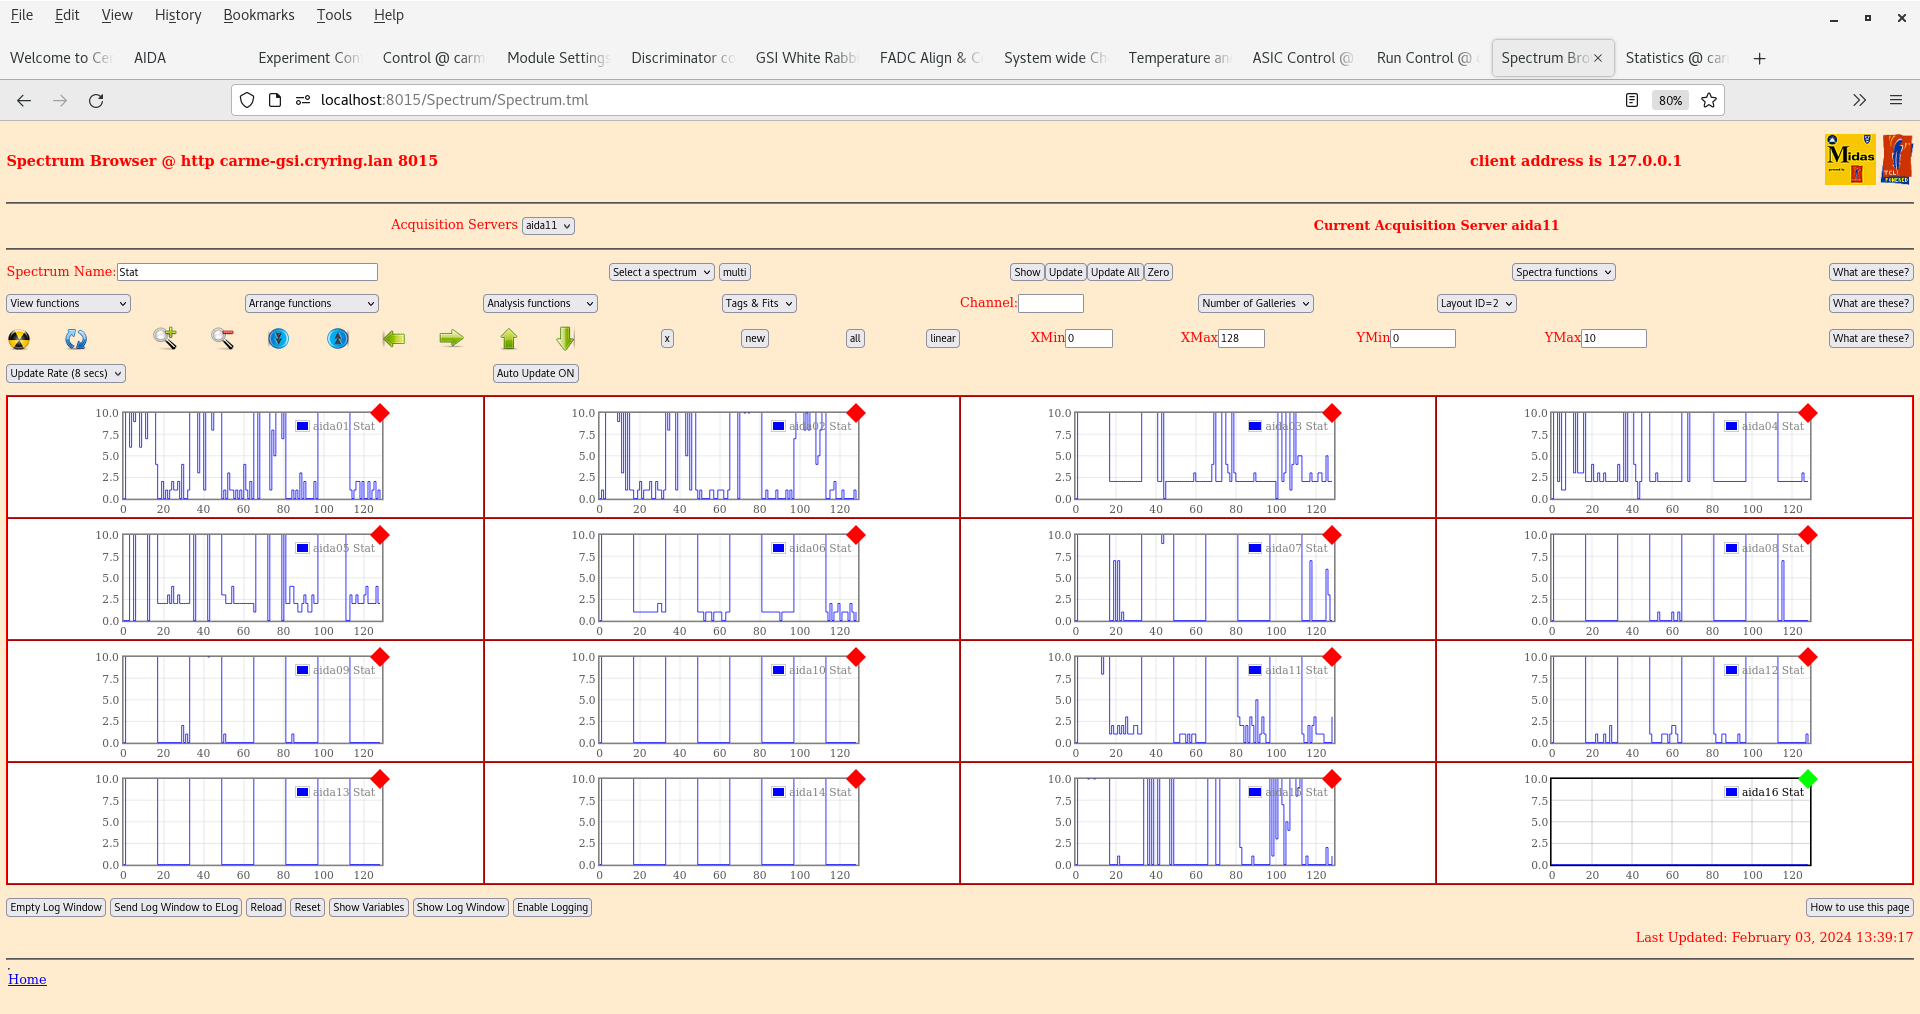
Task: Follow the Home link
Action: (x=27, y=979)
